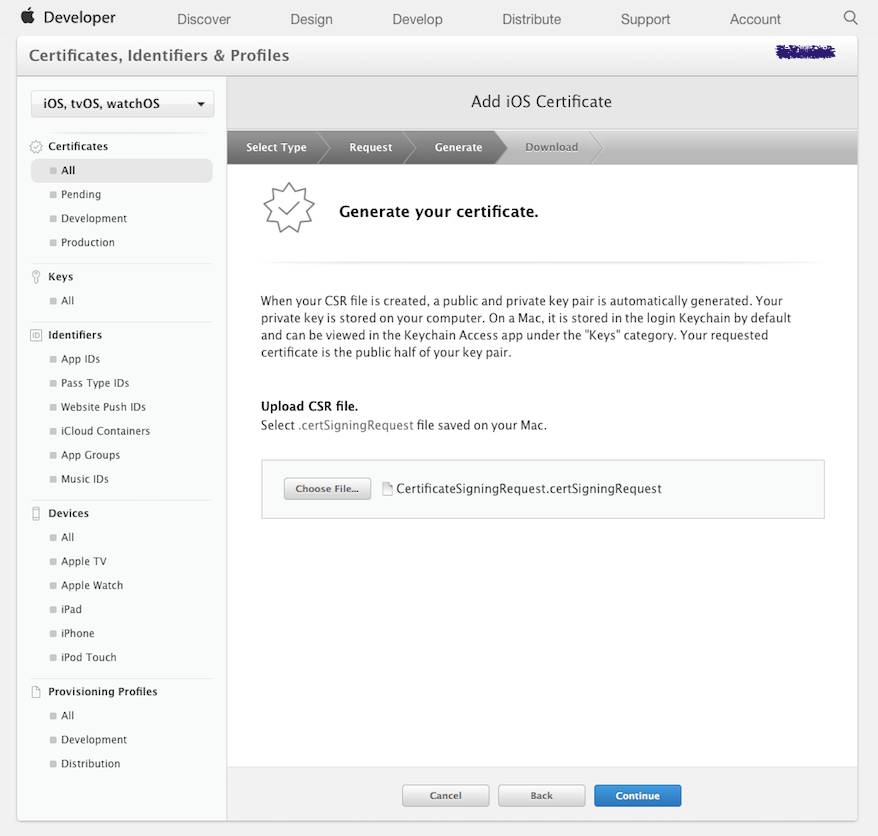Select Production certificates
This screenshot has width=878, height=836.
click(x=87, y=242)
